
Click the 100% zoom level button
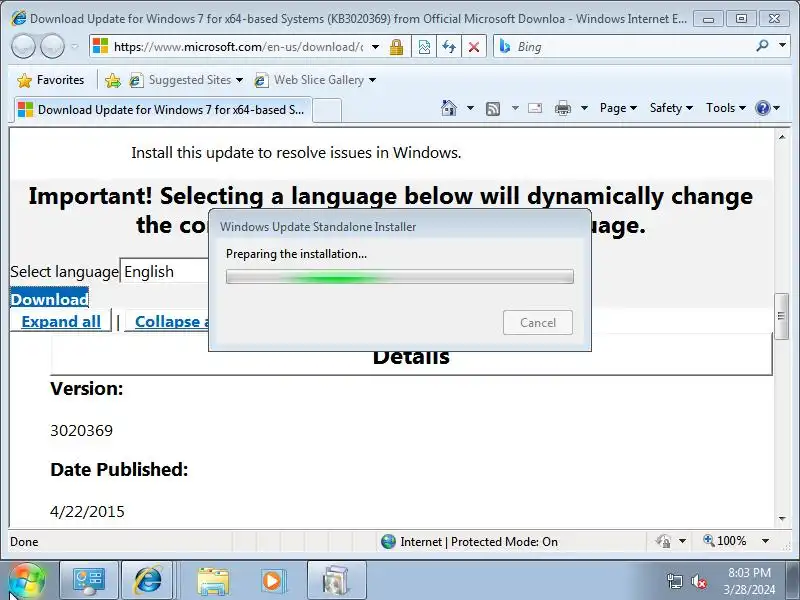725,541
